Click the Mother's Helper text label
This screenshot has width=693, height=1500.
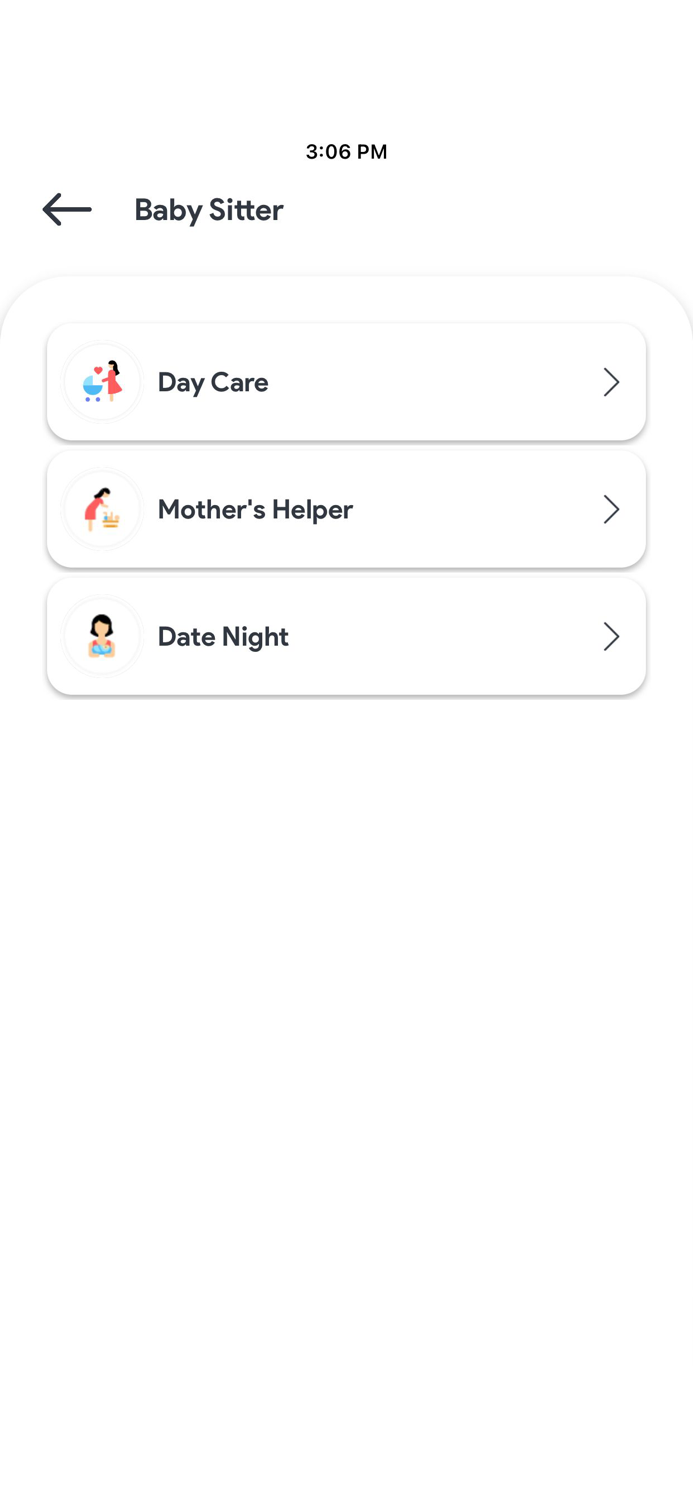pyautogui.click(x=255, y=509)
